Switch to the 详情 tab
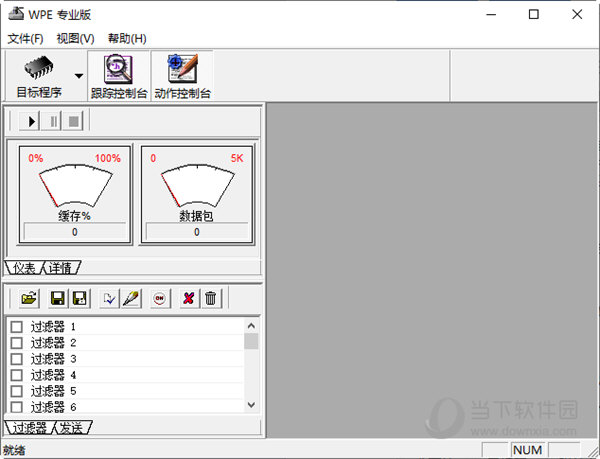Screen dimensions: 600x459 pos(64,267)
